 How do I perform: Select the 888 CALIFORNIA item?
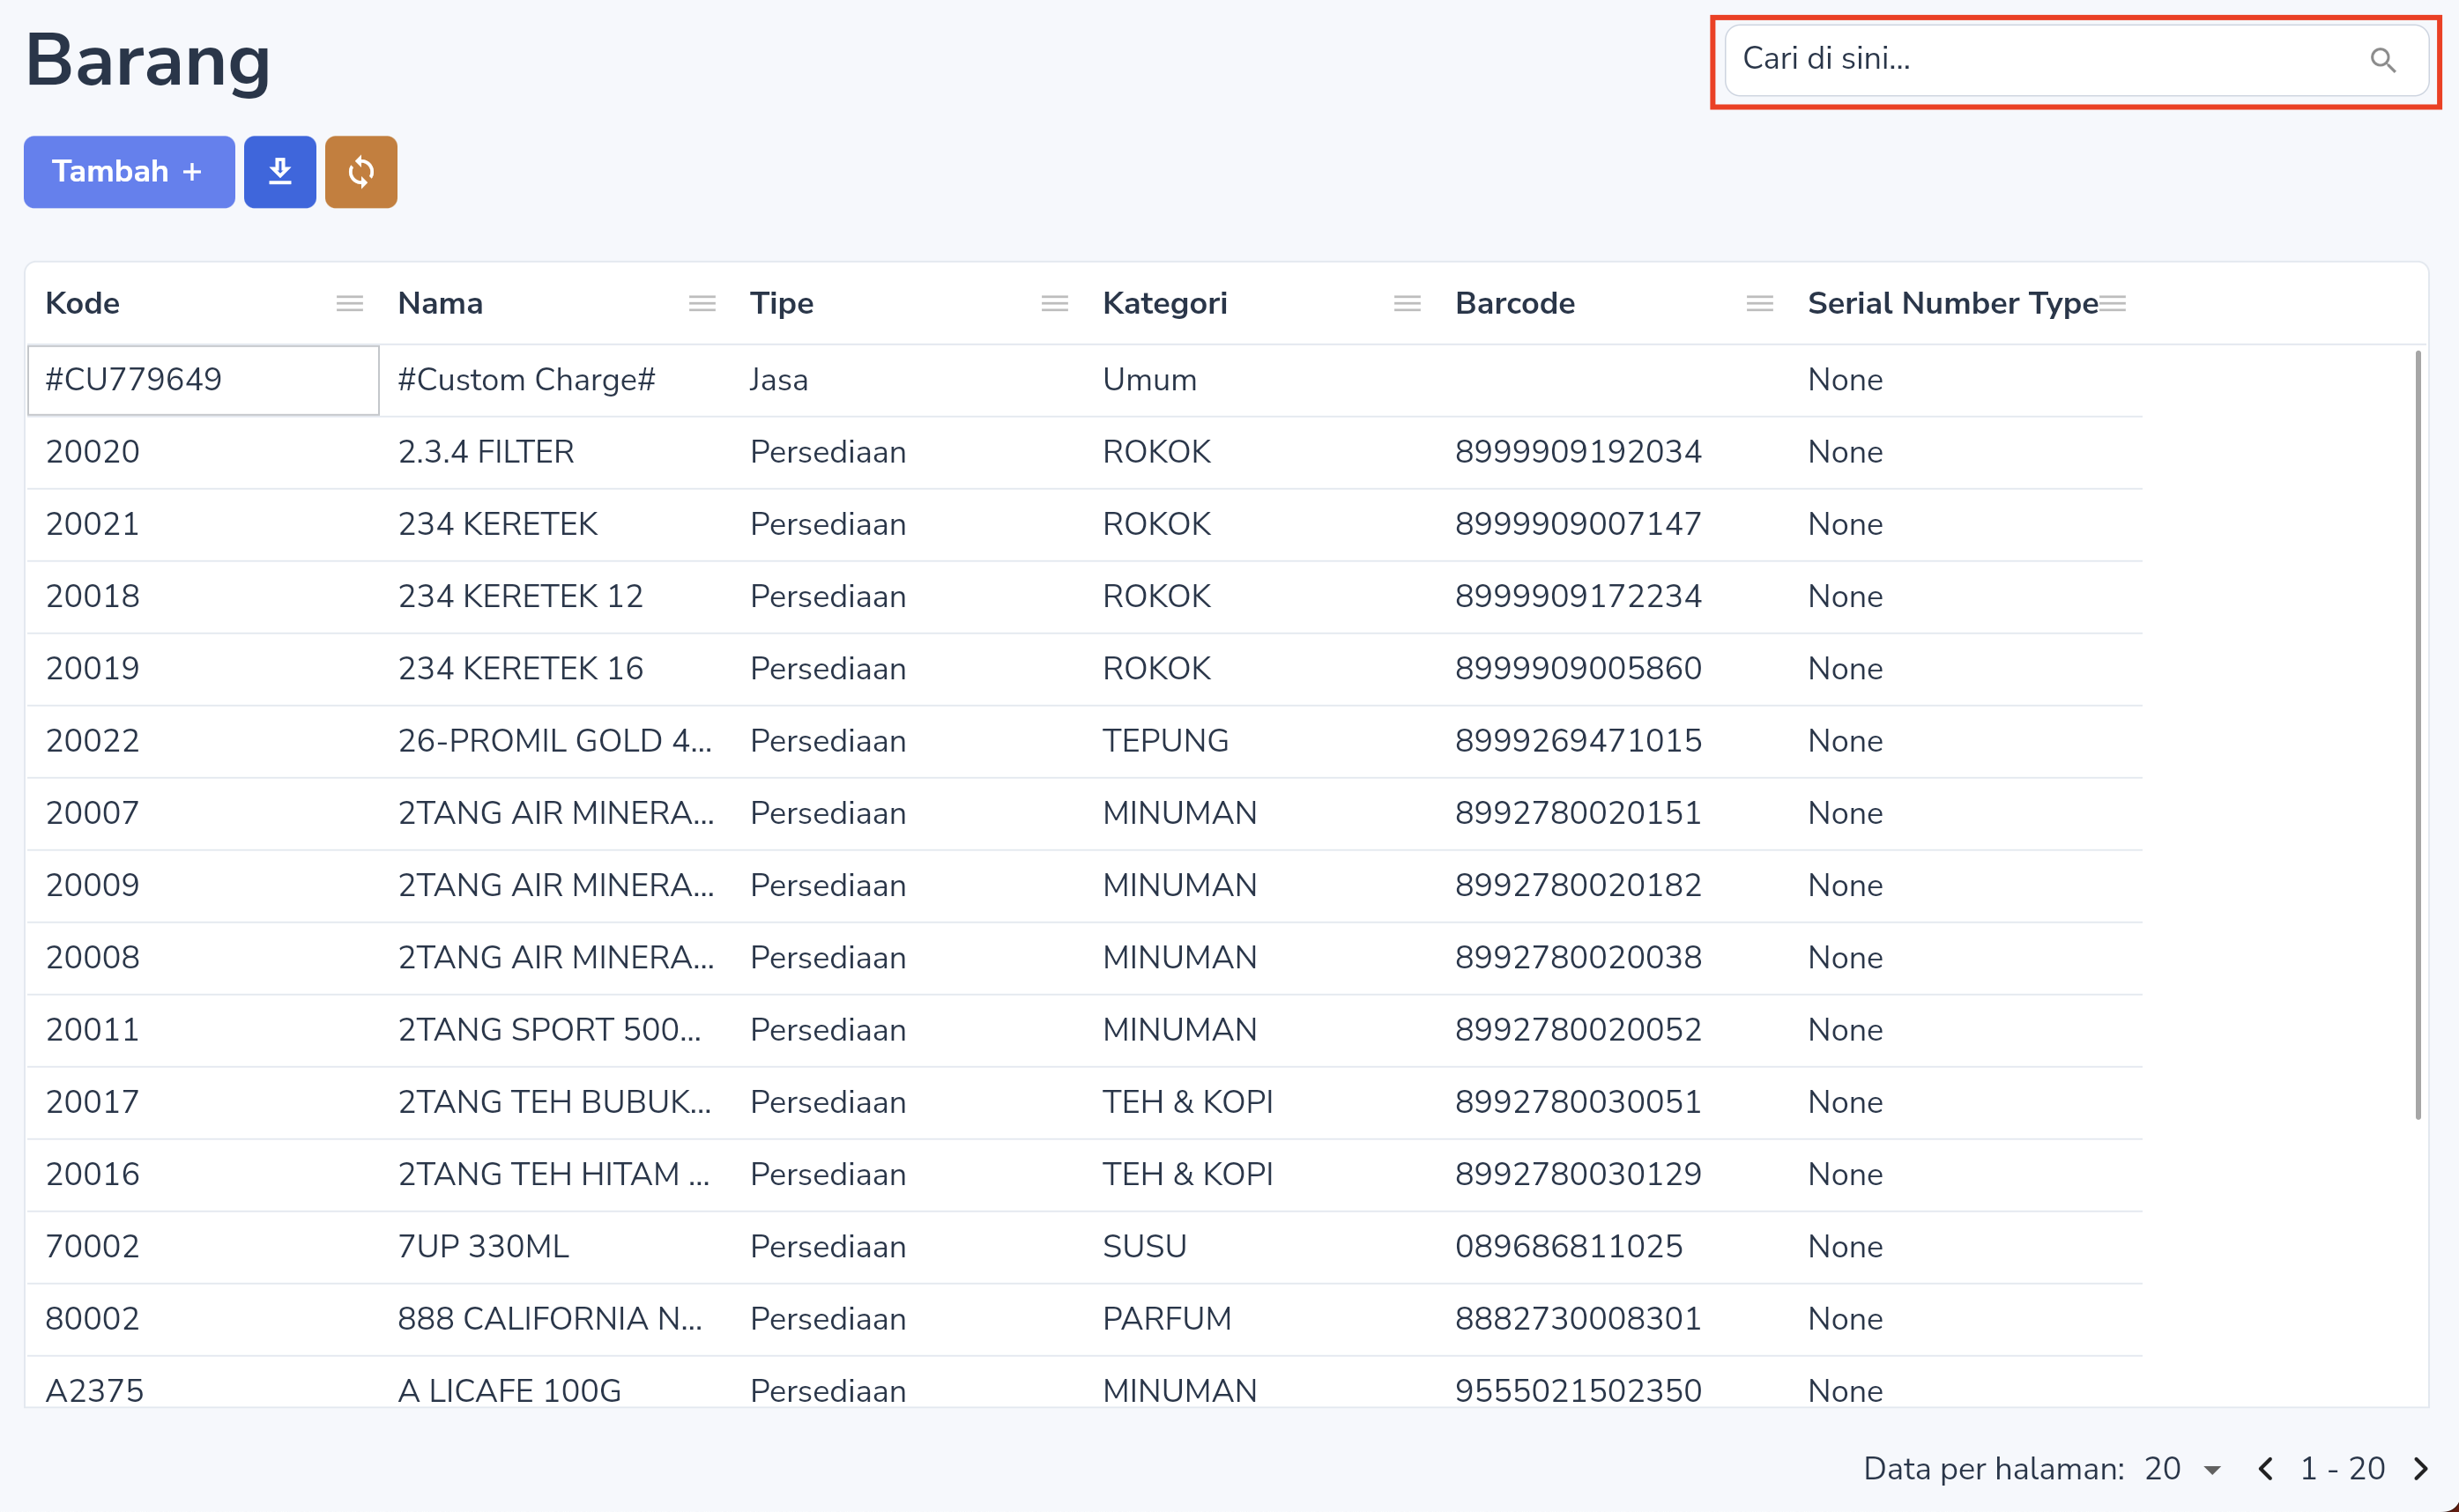tap(550, 1318)
